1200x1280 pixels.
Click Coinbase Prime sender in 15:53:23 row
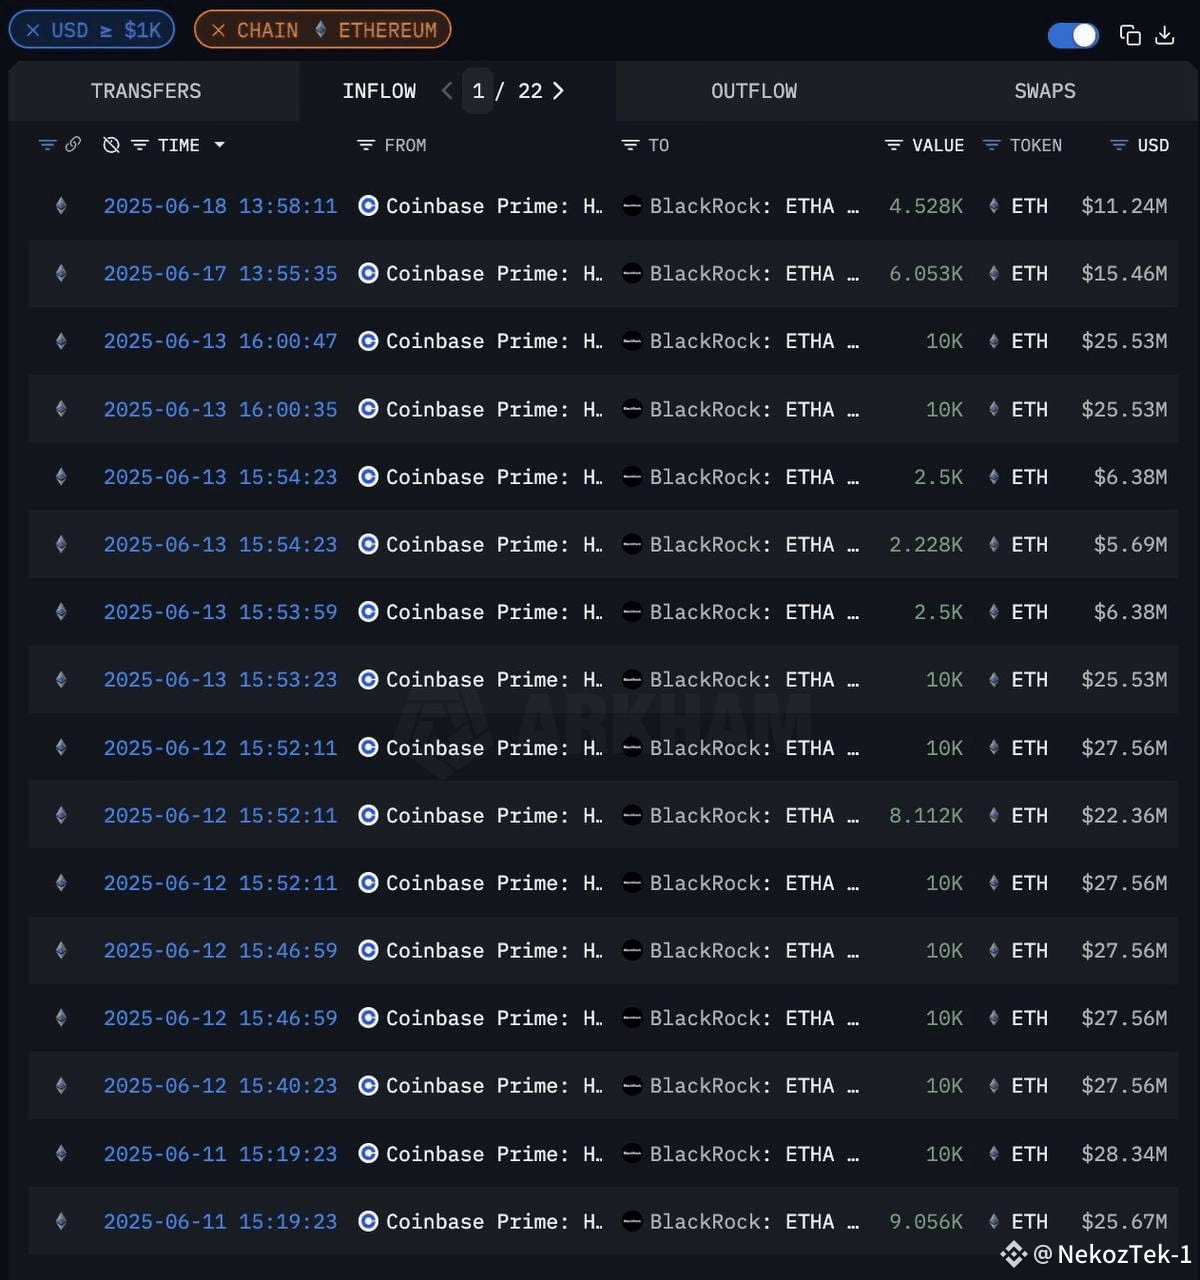pos(481,680)
